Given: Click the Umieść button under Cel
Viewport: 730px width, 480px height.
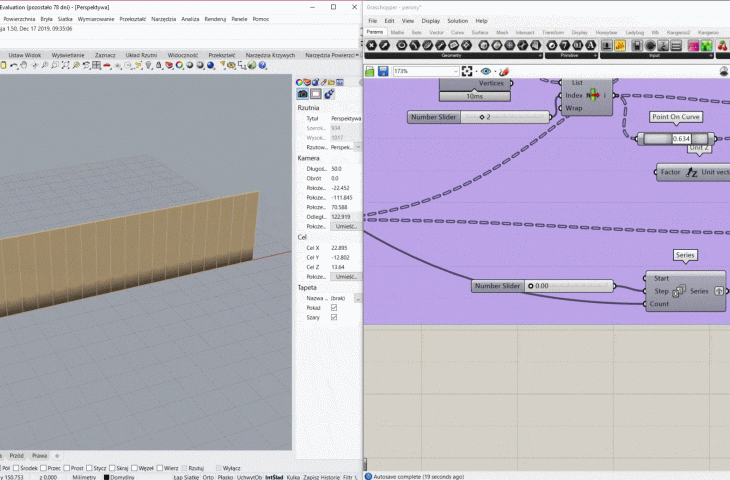Looking at the screenshot, I should tap(346, 277).
